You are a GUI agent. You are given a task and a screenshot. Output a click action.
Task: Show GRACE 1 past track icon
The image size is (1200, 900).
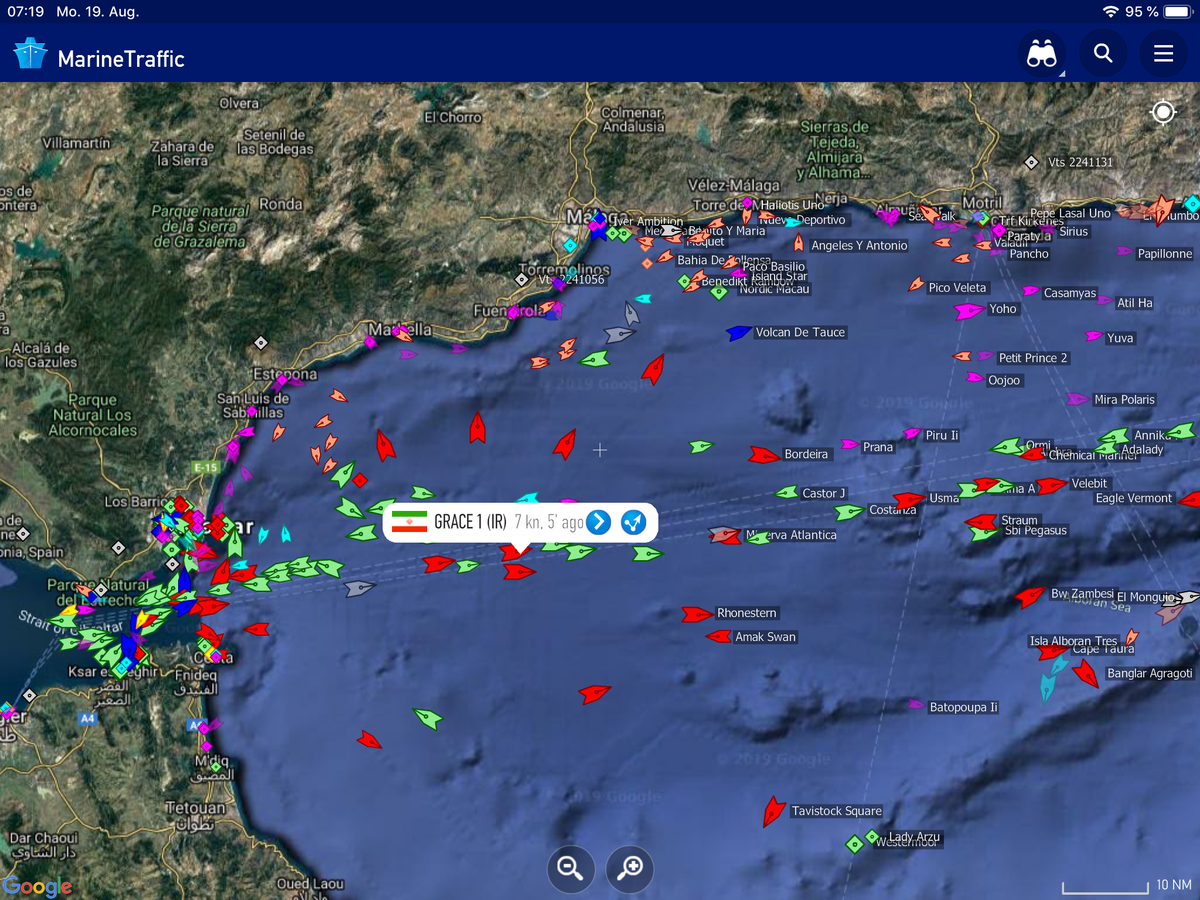click(x=634, y=522)
